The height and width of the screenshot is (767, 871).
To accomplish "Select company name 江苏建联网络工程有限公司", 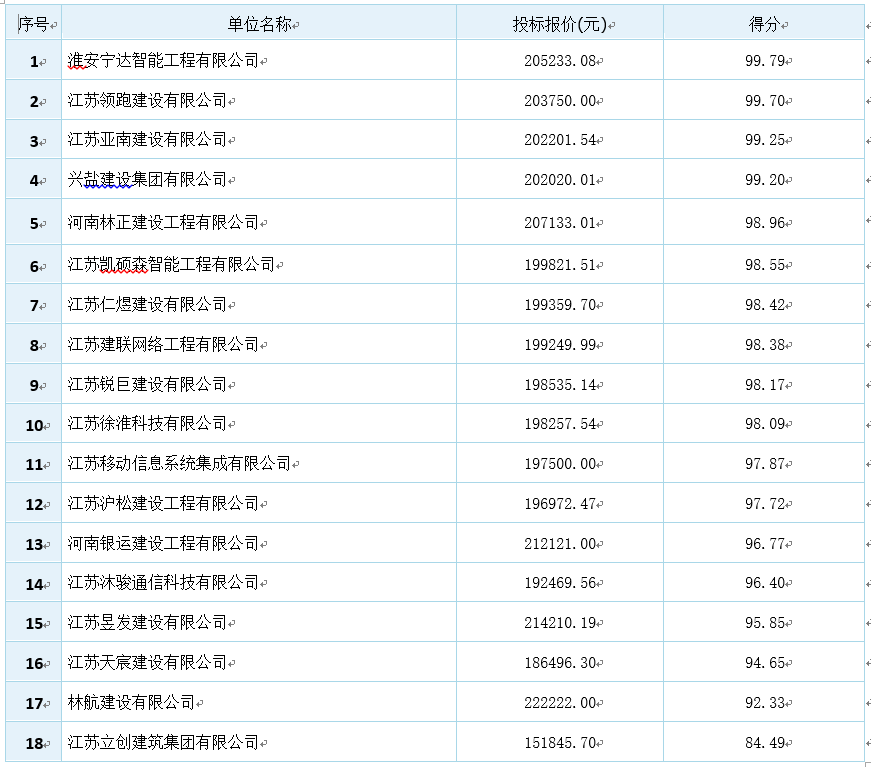I will [163, 344].
